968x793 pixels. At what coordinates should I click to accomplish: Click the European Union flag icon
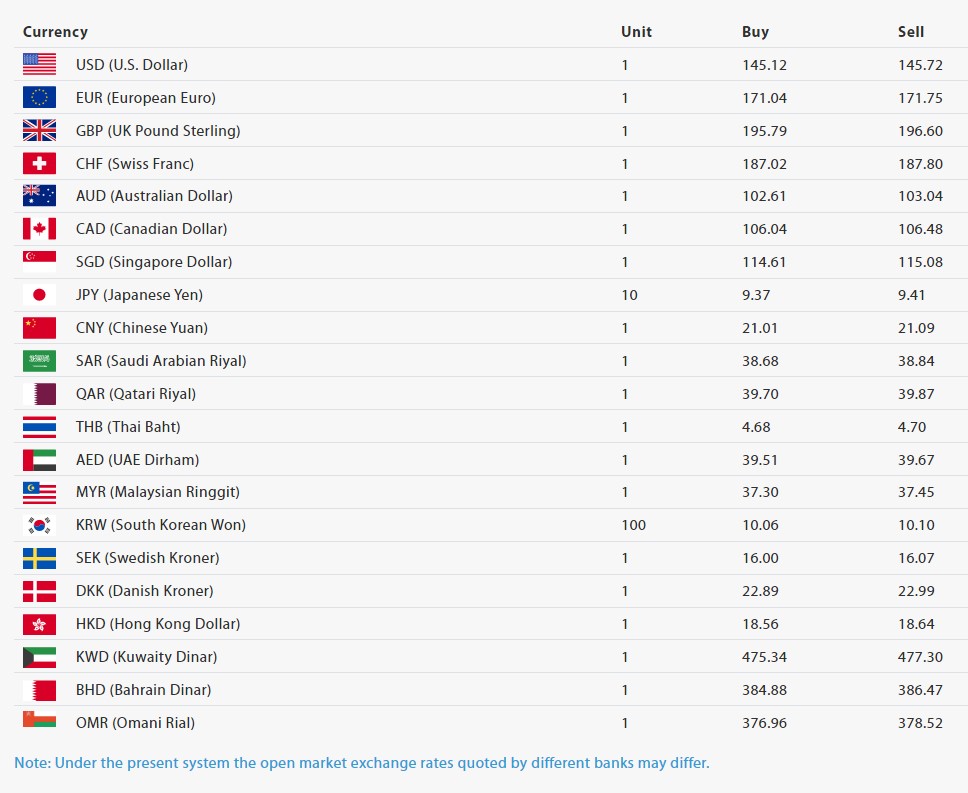point(39,98)
